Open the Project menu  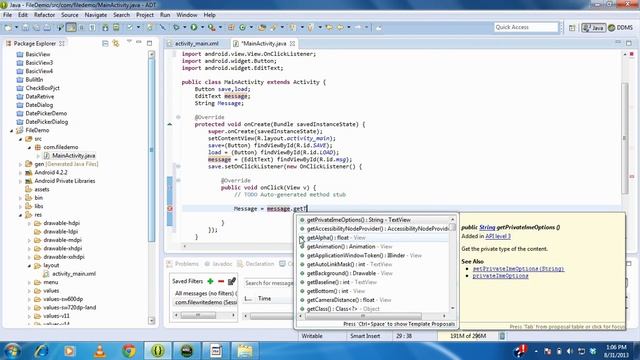(145, 15)
